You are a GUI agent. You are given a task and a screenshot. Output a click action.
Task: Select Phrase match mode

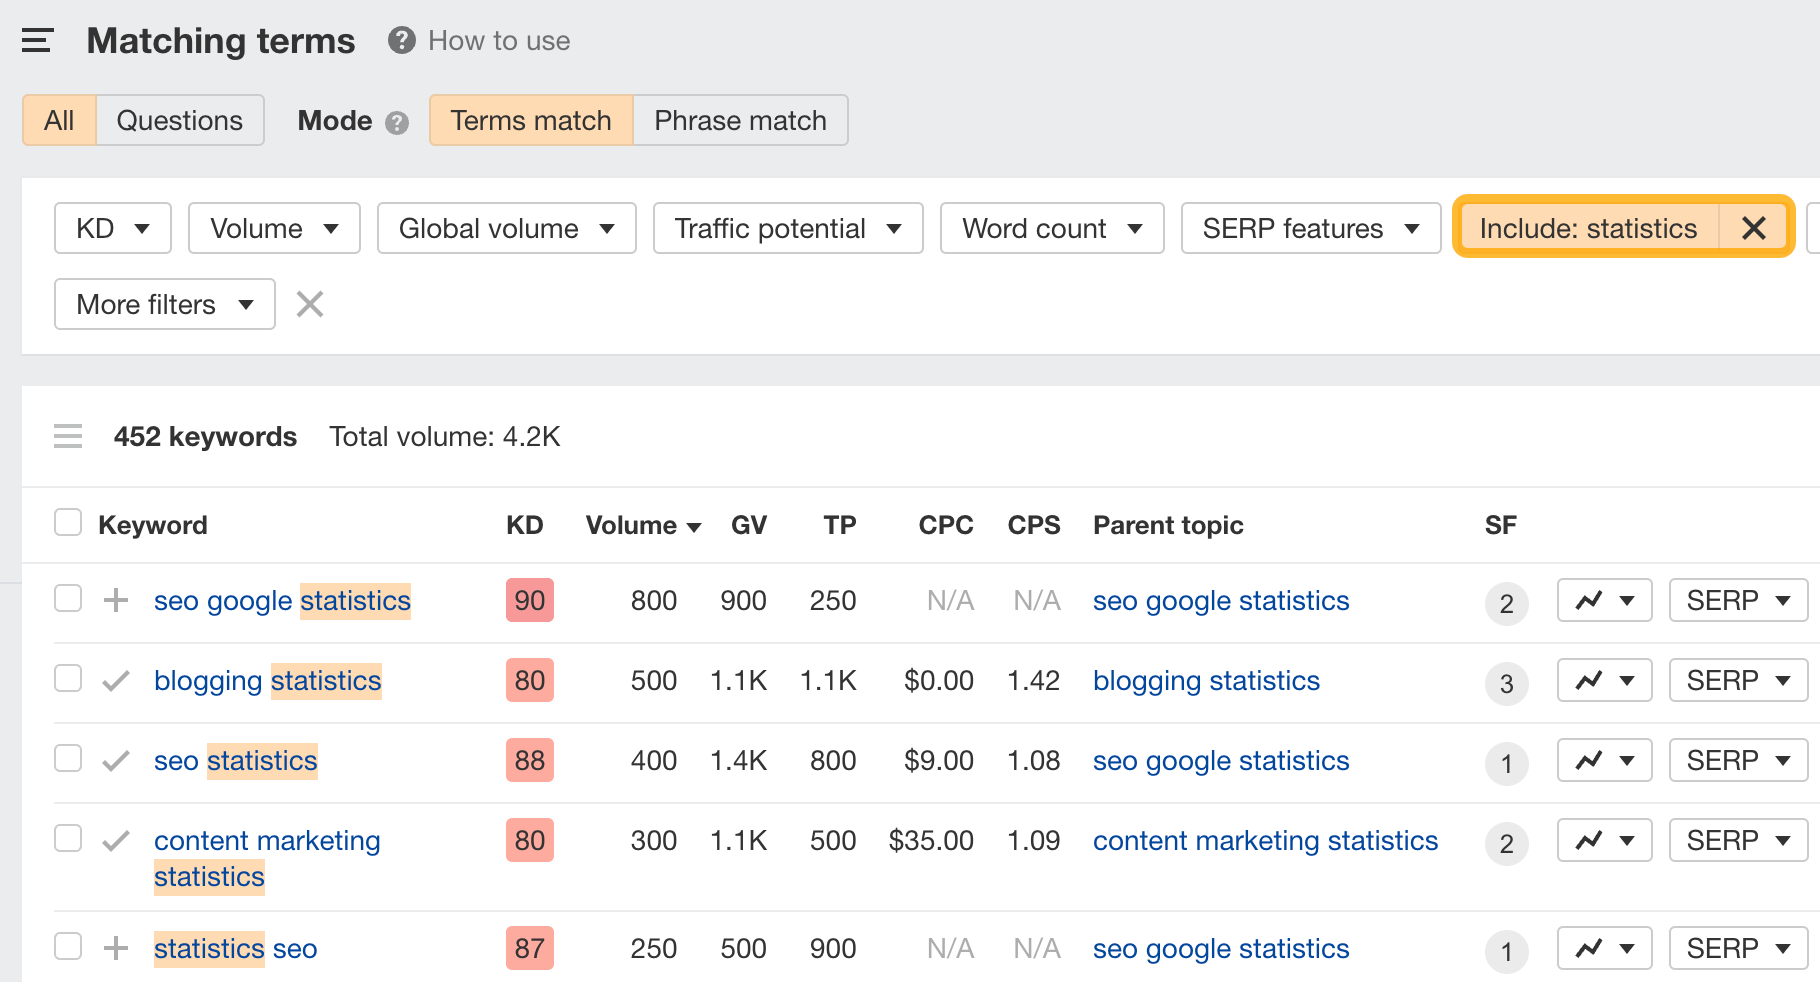740,120
